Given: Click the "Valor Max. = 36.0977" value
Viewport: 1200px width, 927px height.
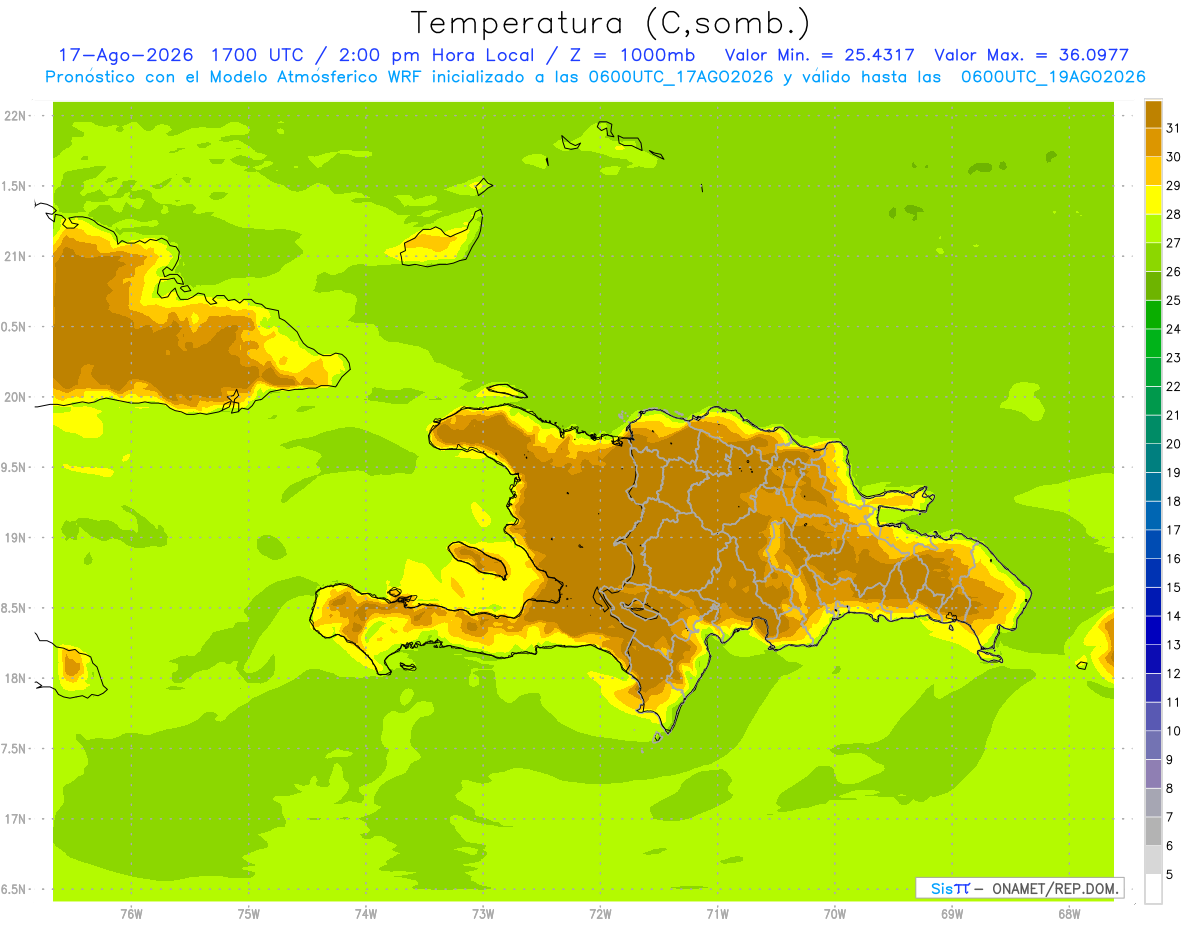Looking at the screenshot, I should pyautogui.click(x=1032, y=55).
